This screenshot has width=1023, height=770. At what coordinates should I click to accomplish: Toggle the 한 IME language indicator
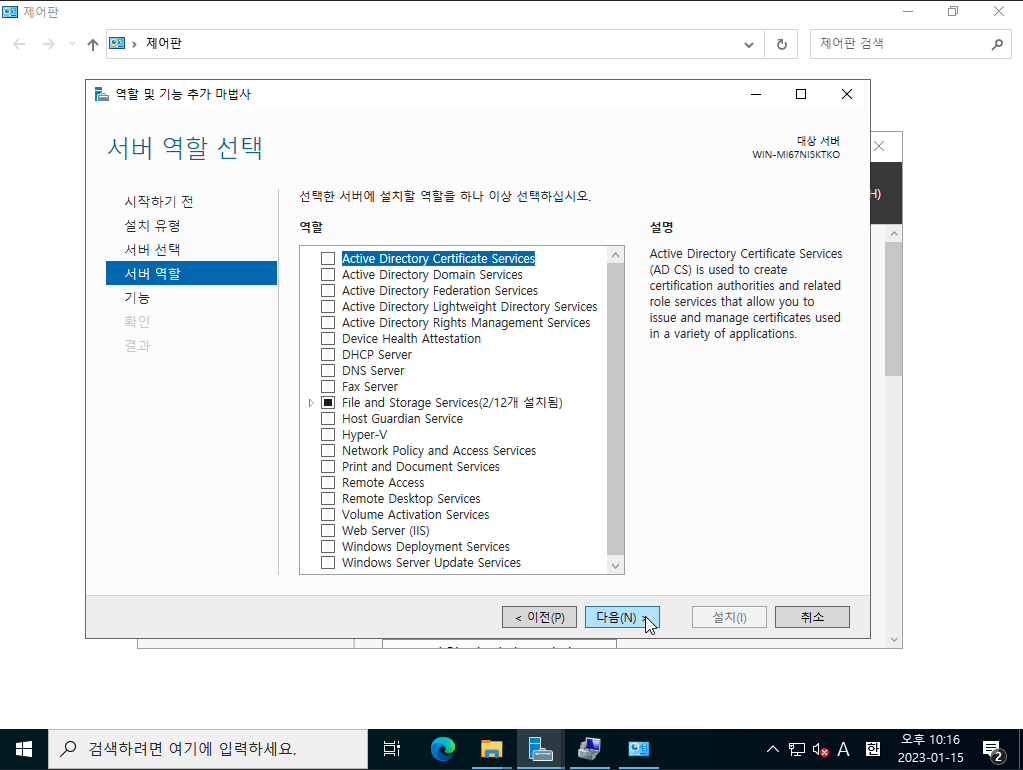(873, 749)
